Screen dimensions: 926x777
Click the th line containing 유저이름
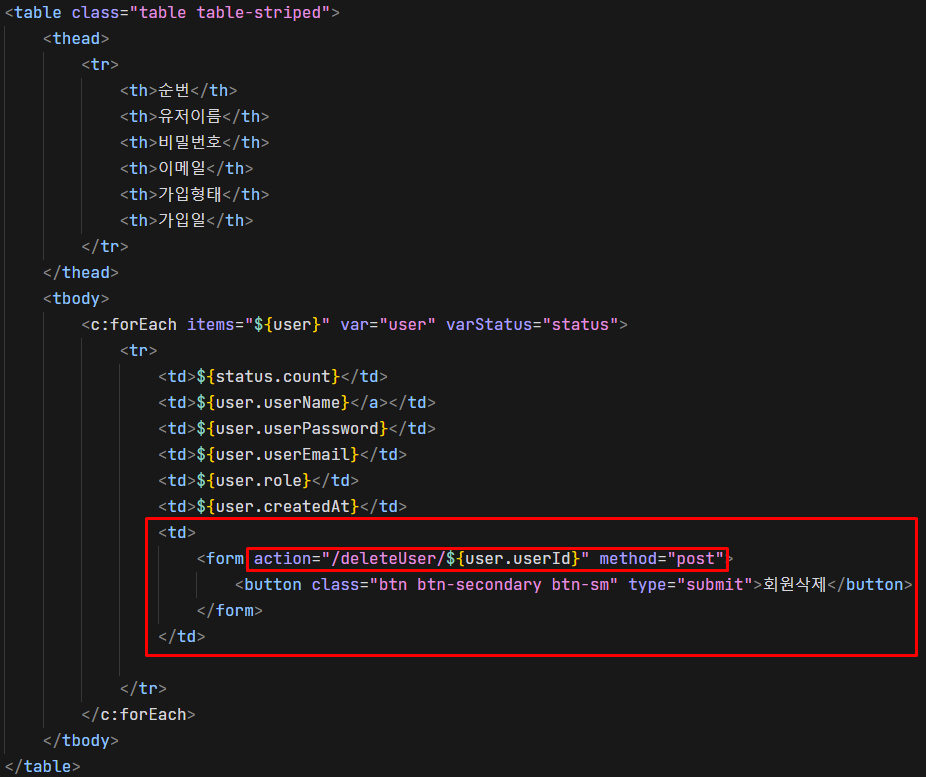(x=194, y=116)
